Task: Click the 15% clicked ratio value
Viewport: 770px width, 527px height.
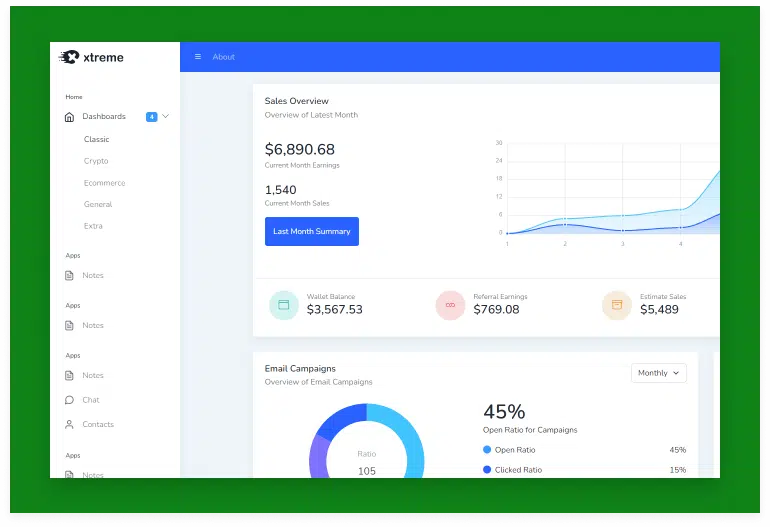Action: coord(678,470)
